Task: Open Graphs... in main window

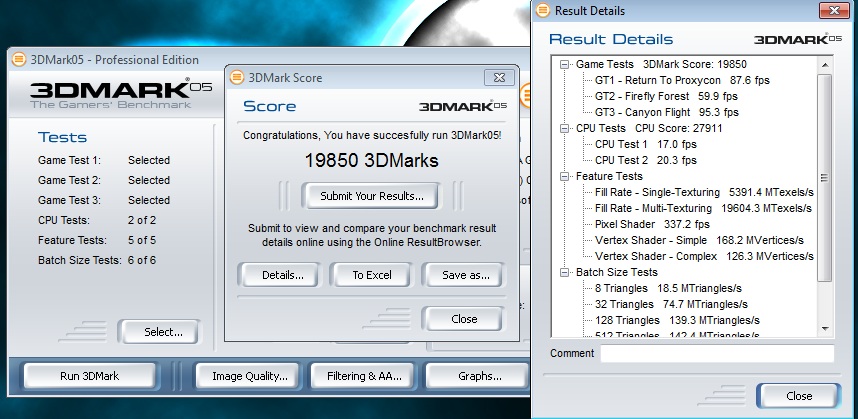Action: [x=478, y=376]
